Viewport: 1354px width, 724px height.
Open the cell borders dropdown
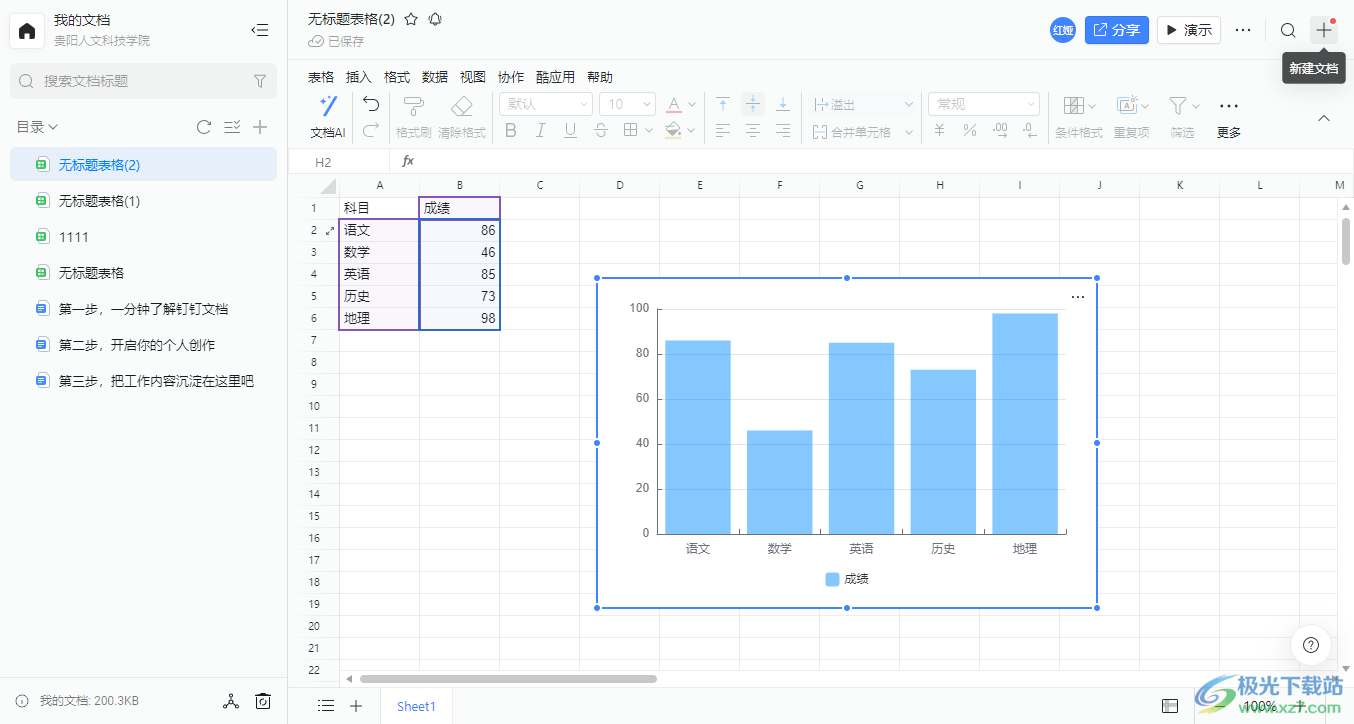[637, 130]
